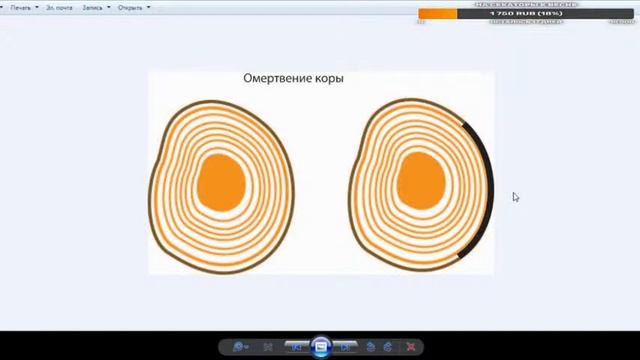Open the Печать menu
This screenshot has height=360, width=640.
pyautogui.click(x=20, y=8)
